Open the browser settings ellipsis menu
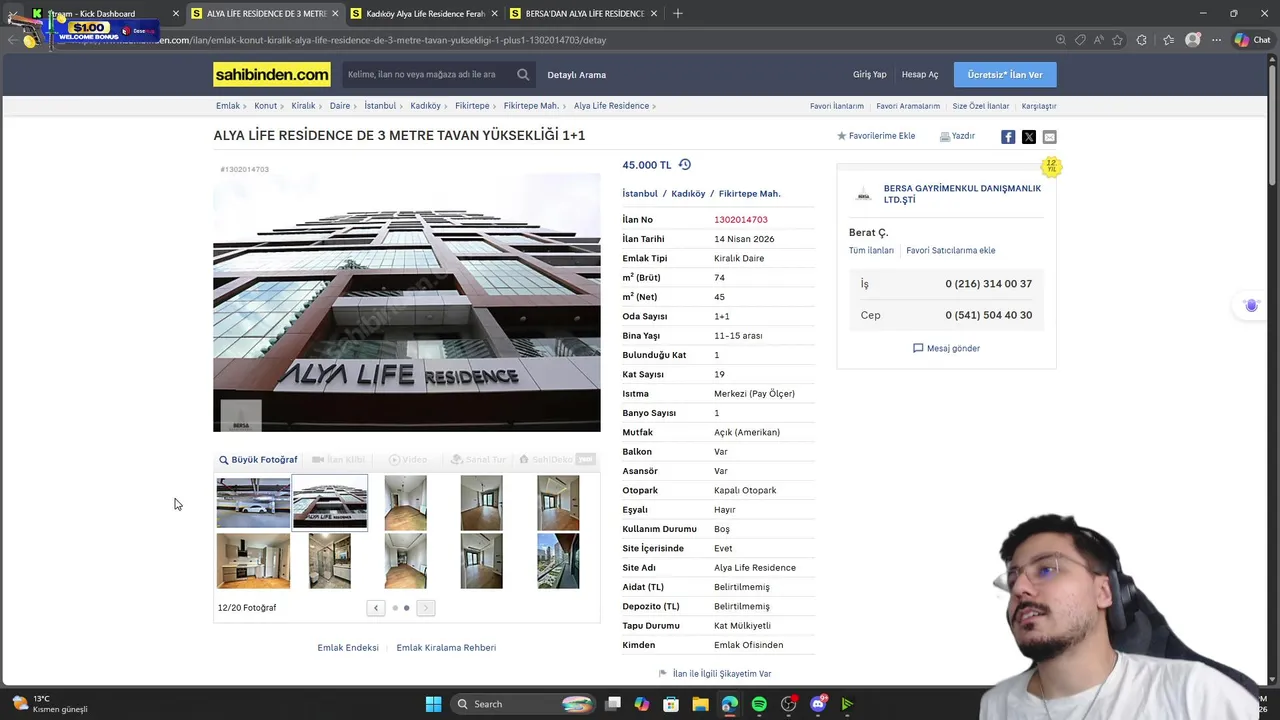The height and width of the screenshot is (720, 1280). click(1216, 40)
